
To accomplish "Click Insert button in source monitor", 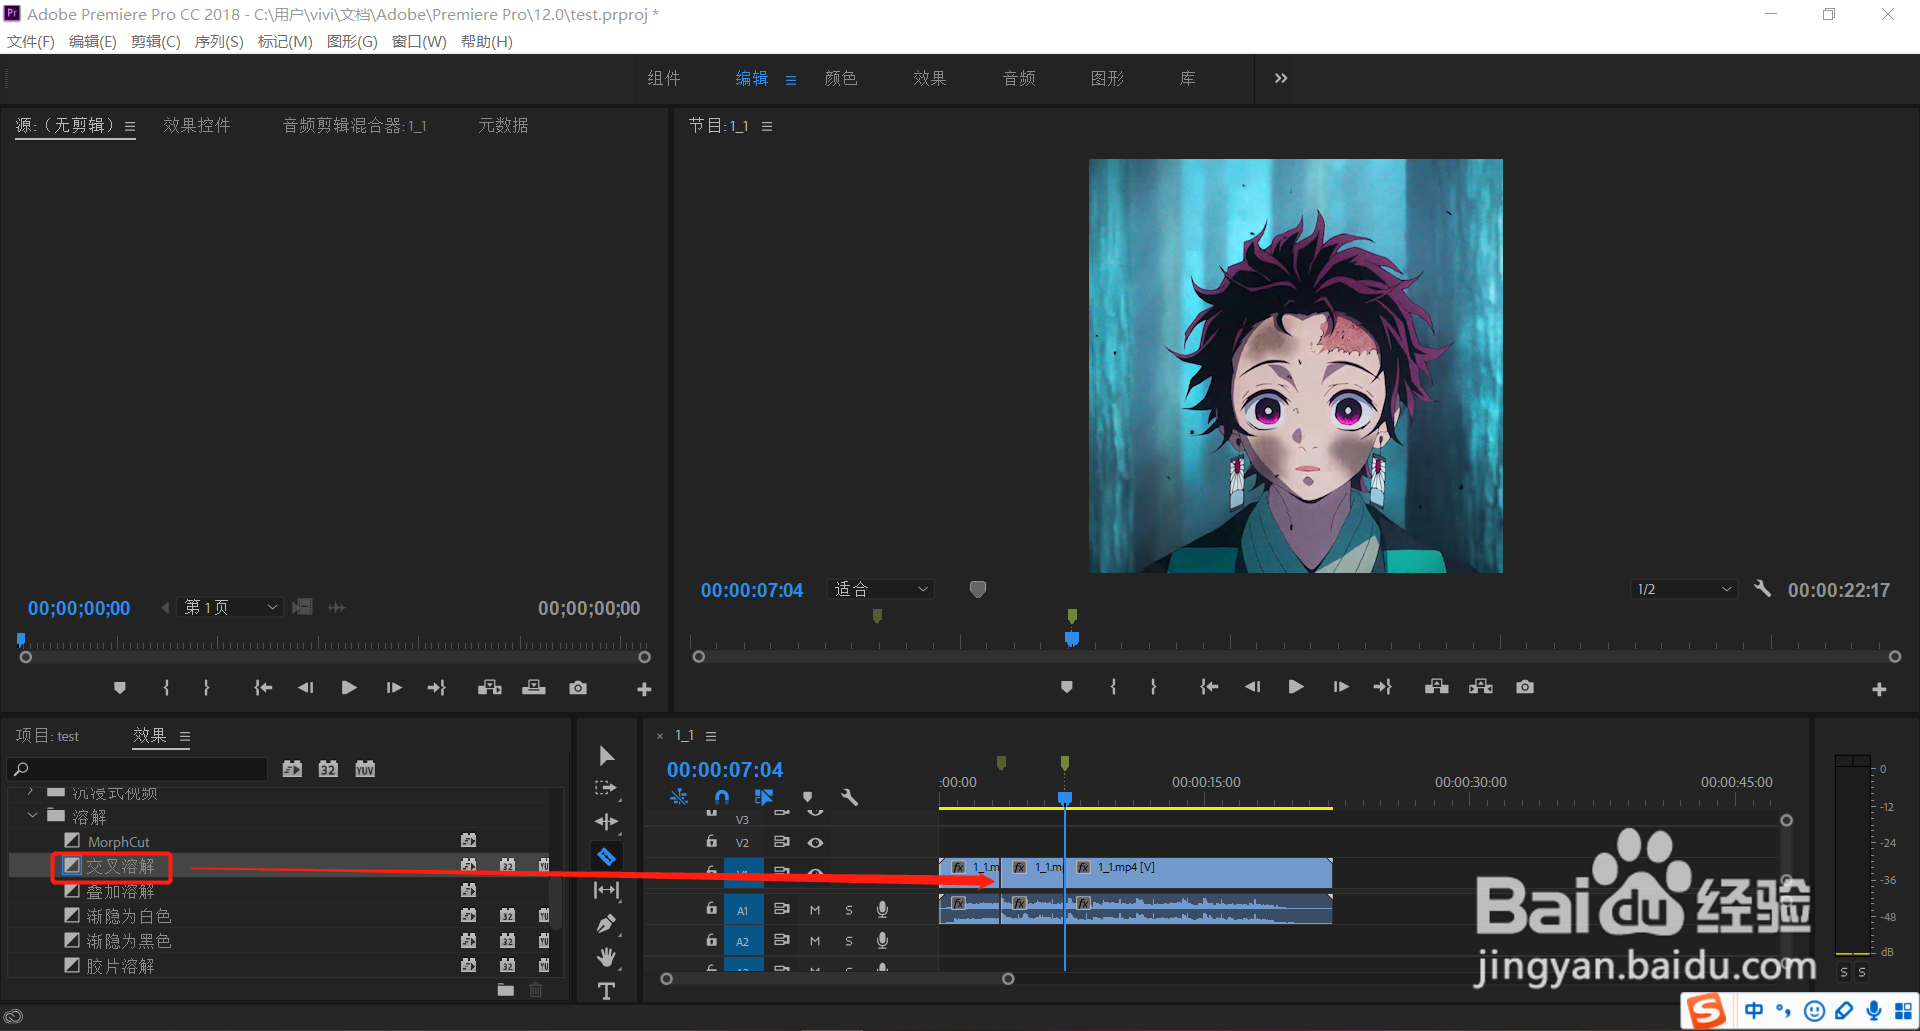I will (x=490, y=688).
